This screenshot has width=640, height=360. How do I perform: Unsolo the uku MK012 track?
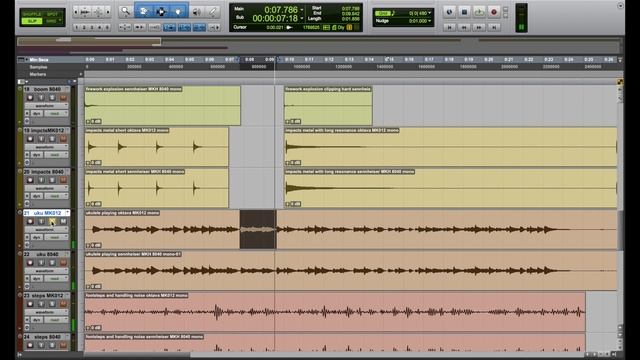(x=52, y=221)
